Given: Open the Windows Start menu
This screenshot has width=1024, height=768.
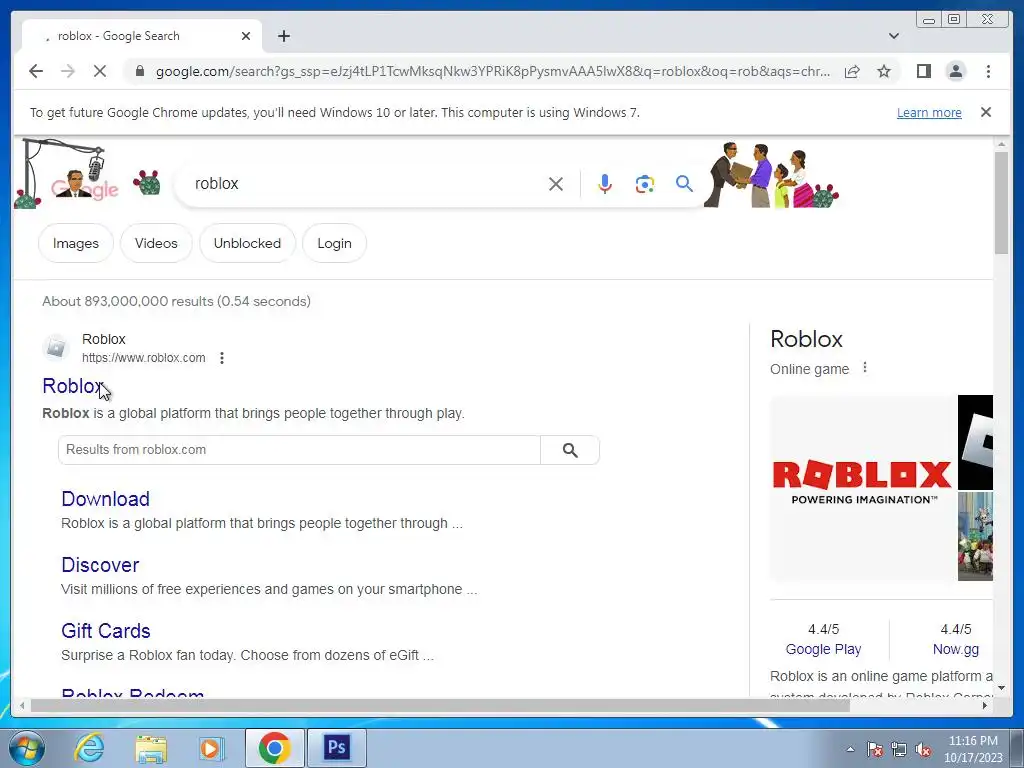Looking at the screenshot, I should tap(26, 748).
